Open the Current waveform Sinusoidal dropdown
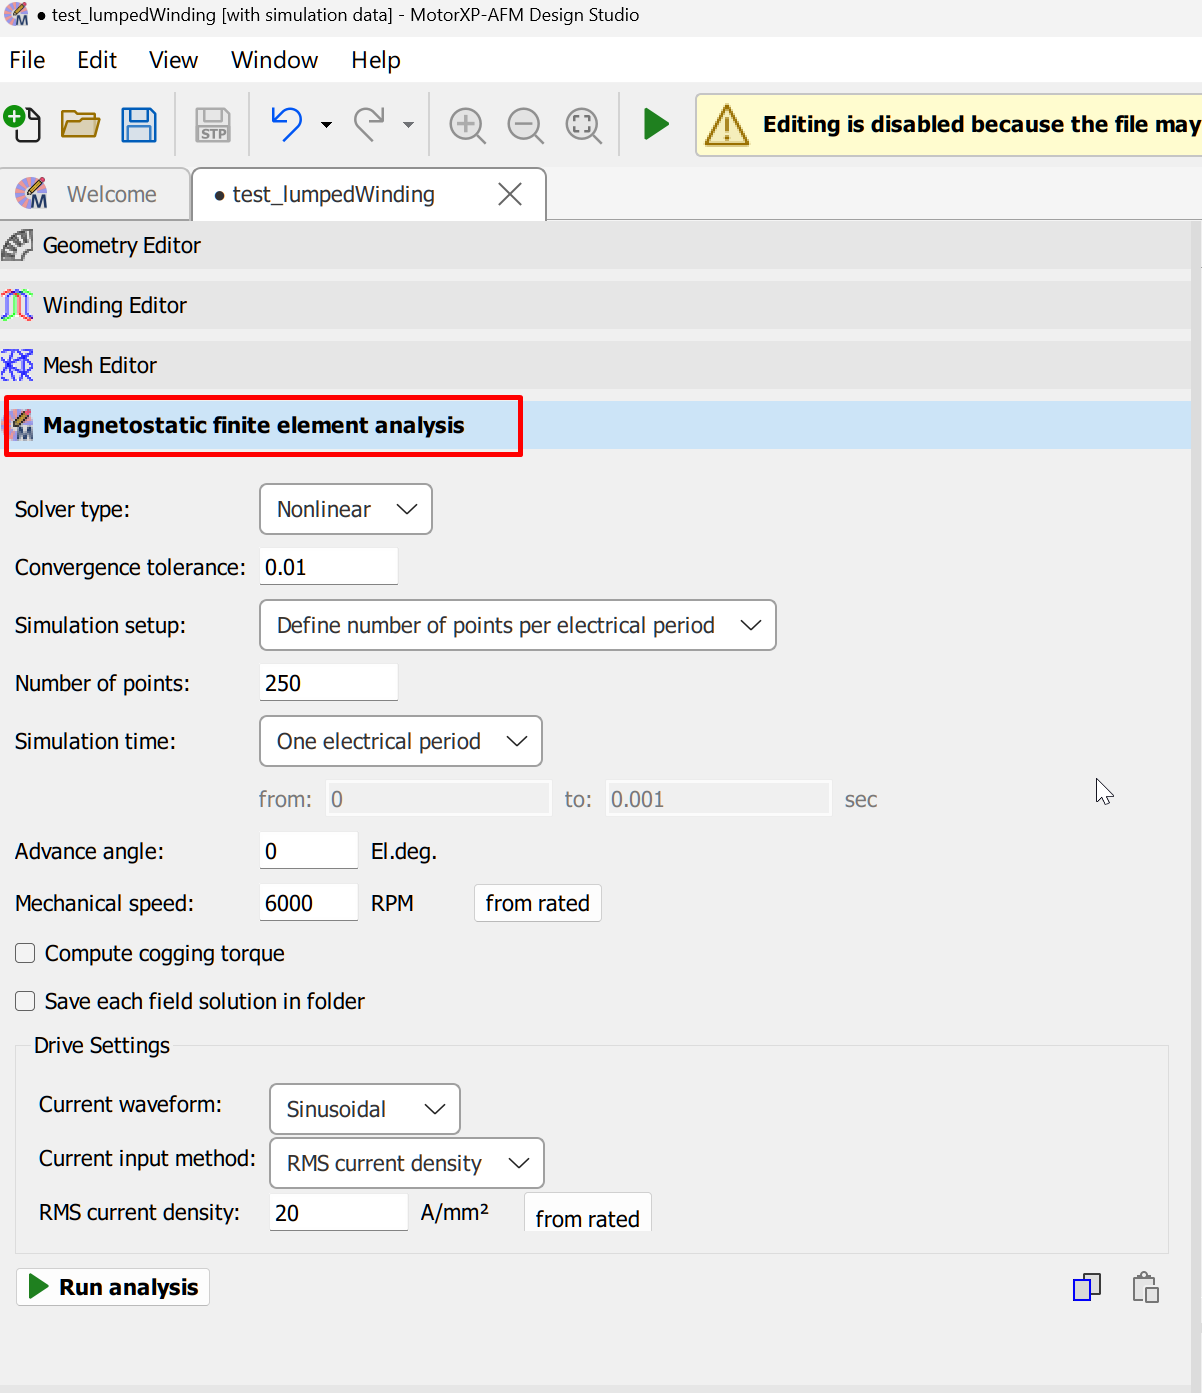 (x=365, y=1109)
